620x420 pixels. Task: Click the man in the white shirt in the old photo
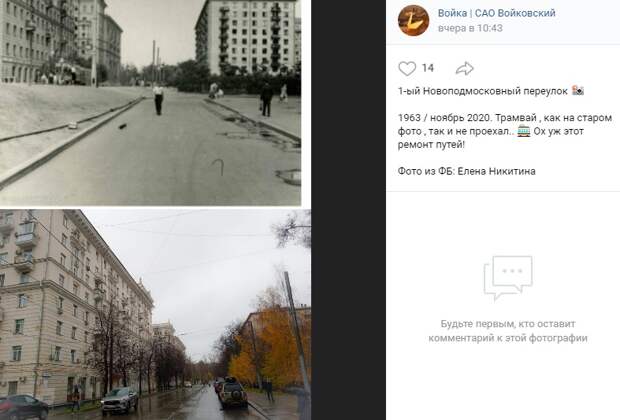click(158, 100)
